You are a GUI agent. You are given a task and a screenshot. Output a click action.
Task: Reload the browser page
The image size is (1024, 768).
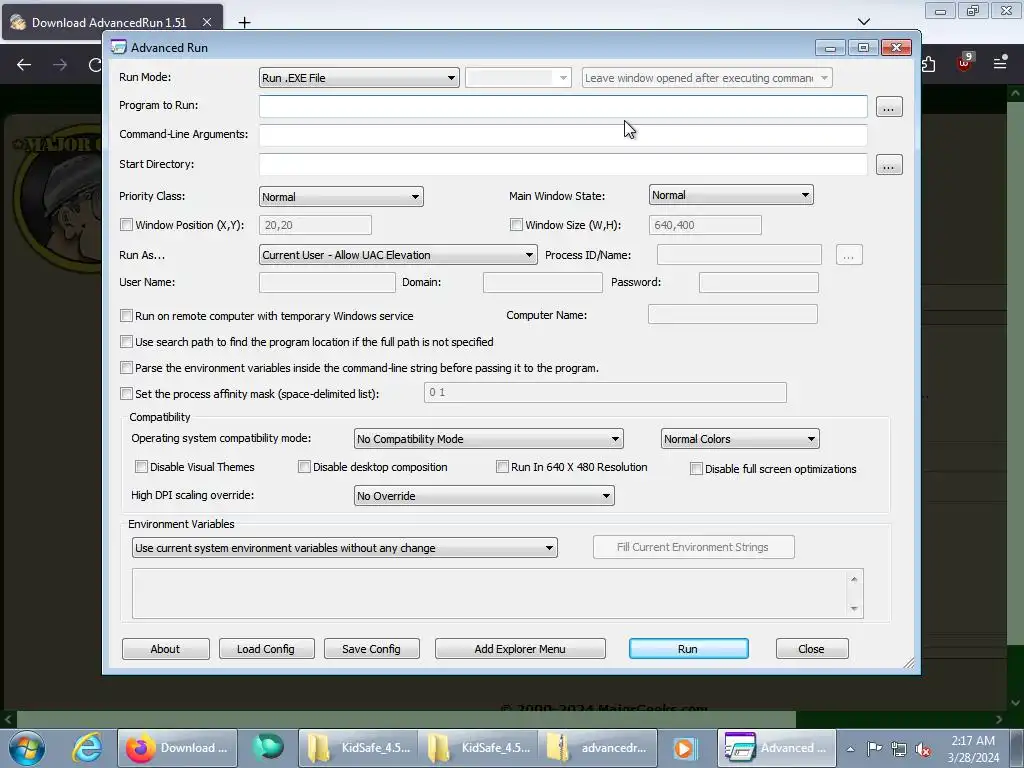95,65
